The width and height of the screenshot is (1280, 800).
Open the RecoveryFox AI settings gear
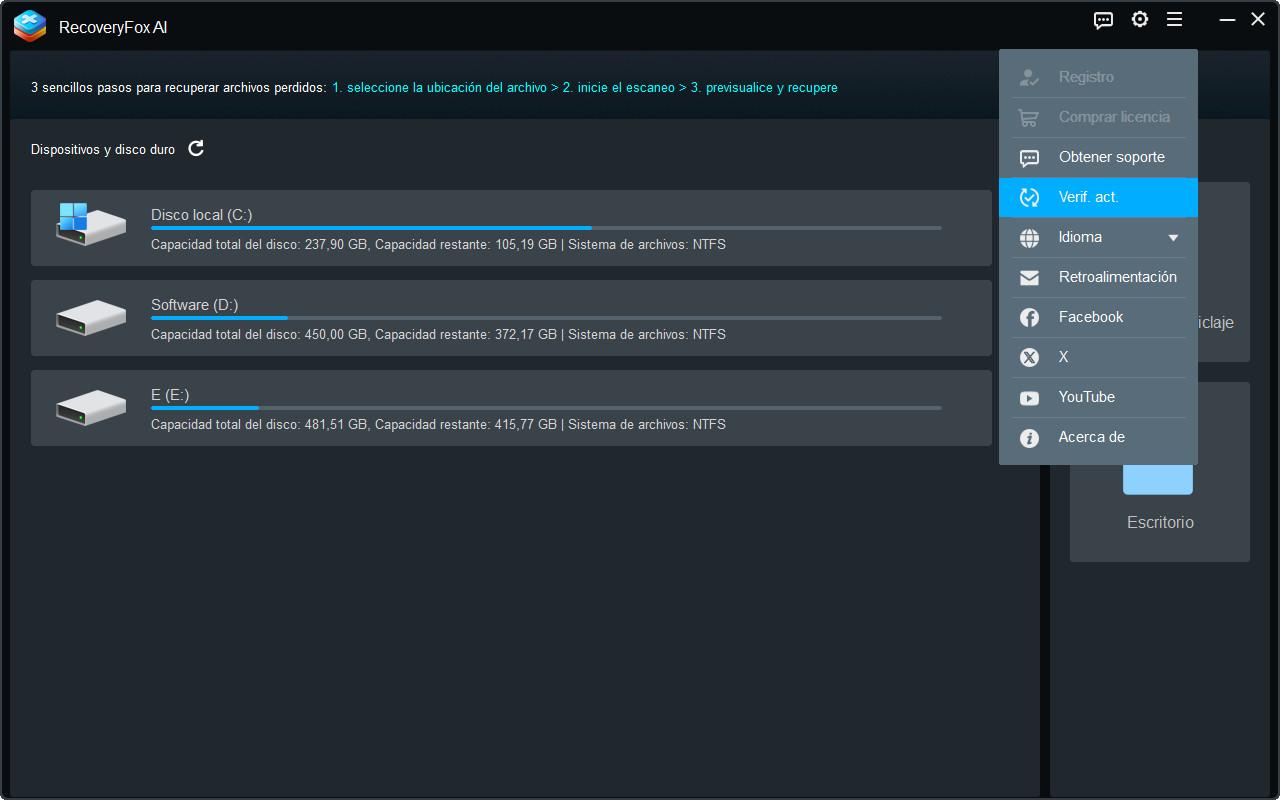1139,19
